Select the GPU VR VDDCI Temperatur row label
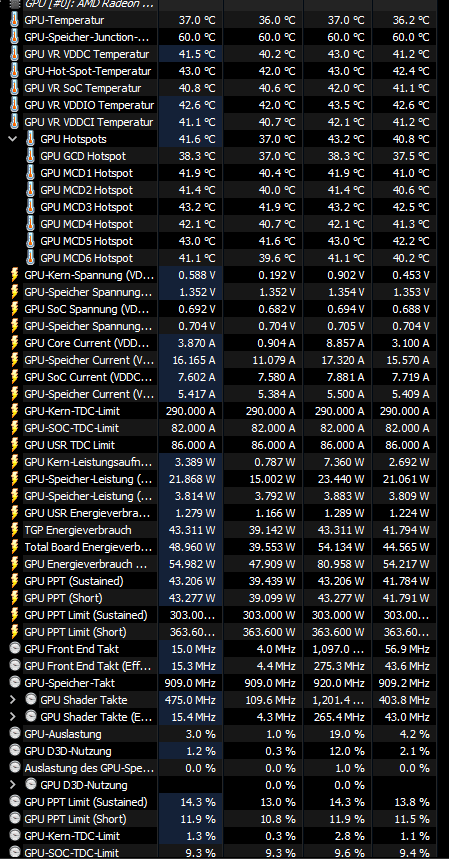 pos(89,122)
